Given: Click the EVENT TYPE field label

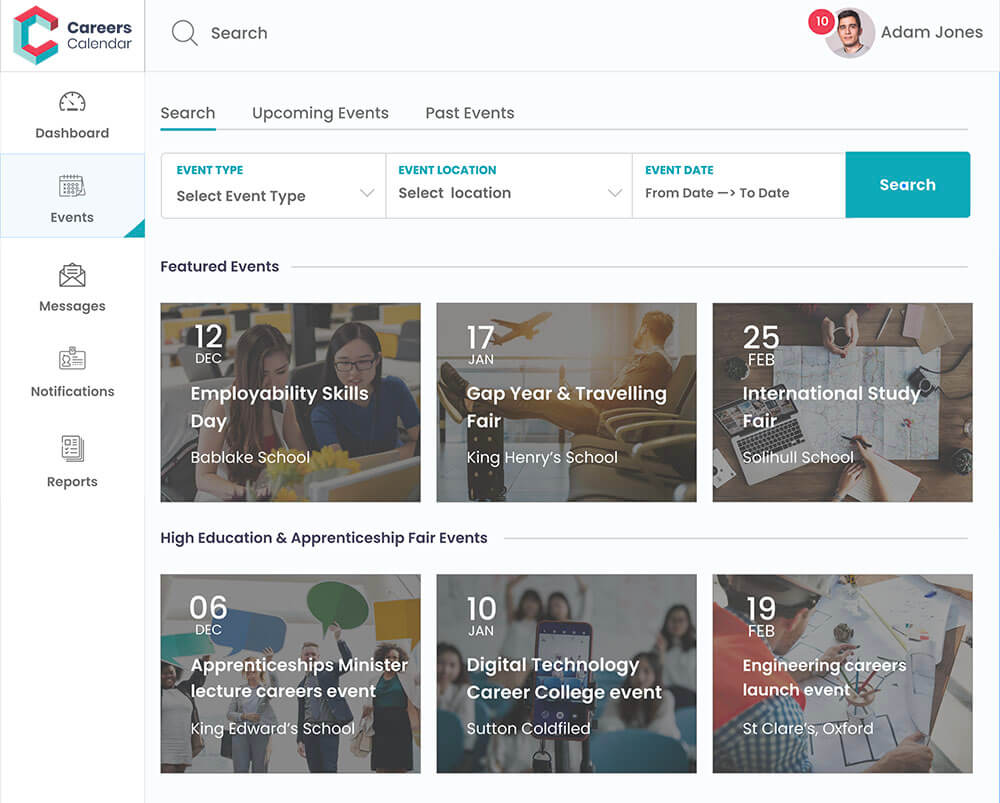Looking at the screenshot, I should [210, 170].
